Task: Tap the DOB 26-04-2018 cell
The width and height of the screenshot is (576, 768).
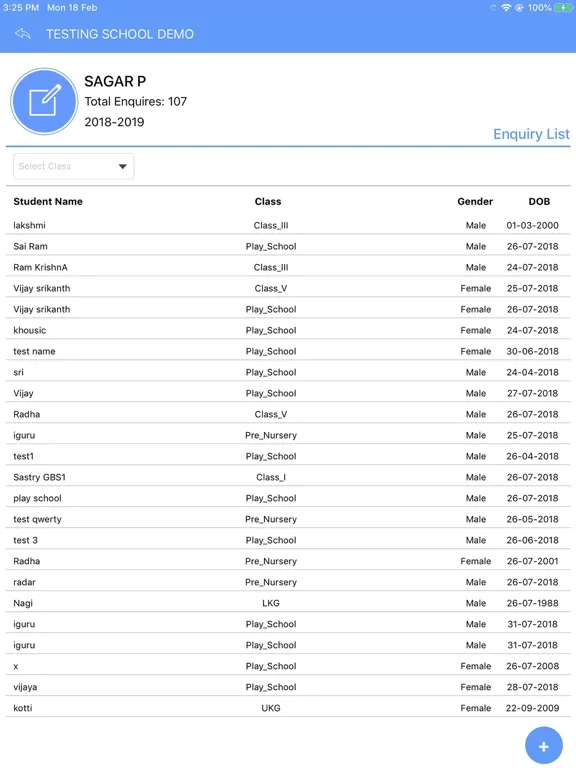Action: [532, 456]
